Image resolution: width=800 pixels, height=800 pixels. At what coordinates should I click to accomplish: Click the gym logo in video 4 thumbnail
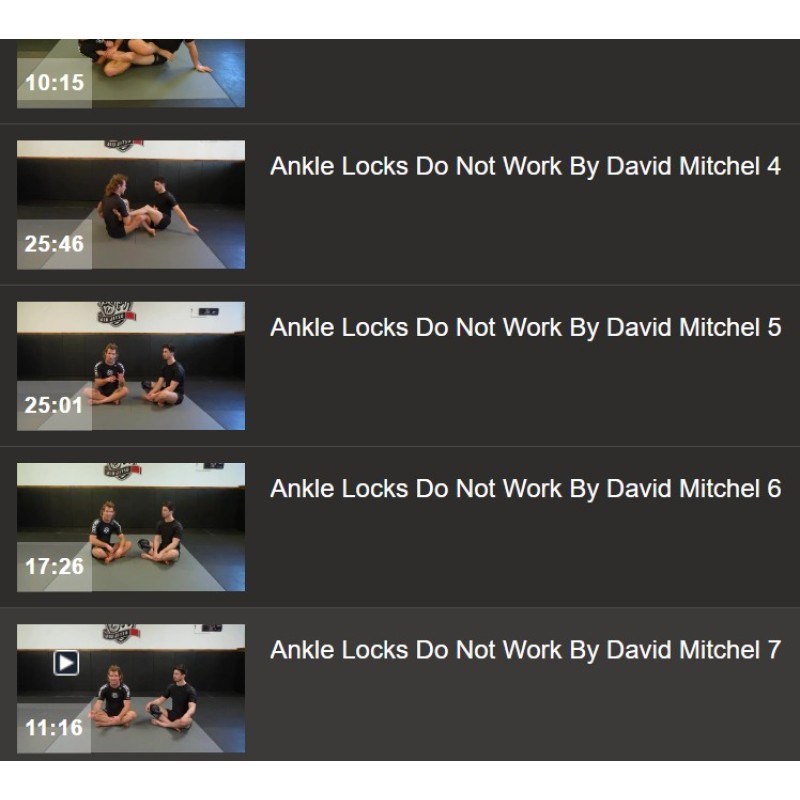click(123, 145)
